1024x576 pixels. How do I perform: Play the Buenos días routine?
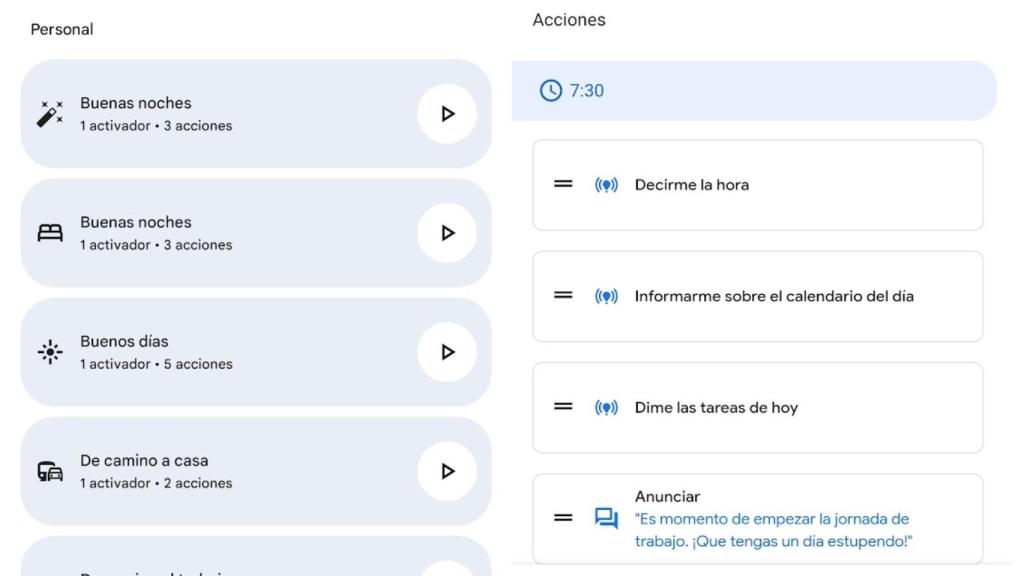tap(447, 352)
